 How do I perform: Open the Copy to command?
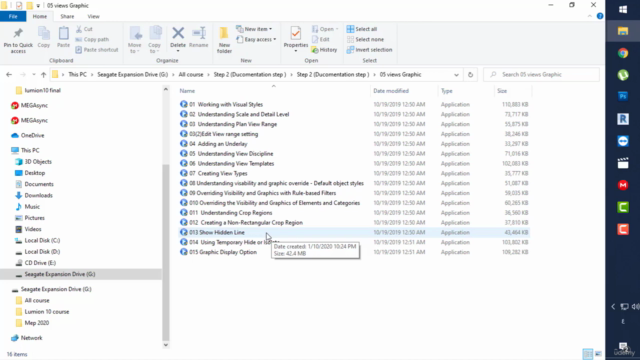pos(155,40)
